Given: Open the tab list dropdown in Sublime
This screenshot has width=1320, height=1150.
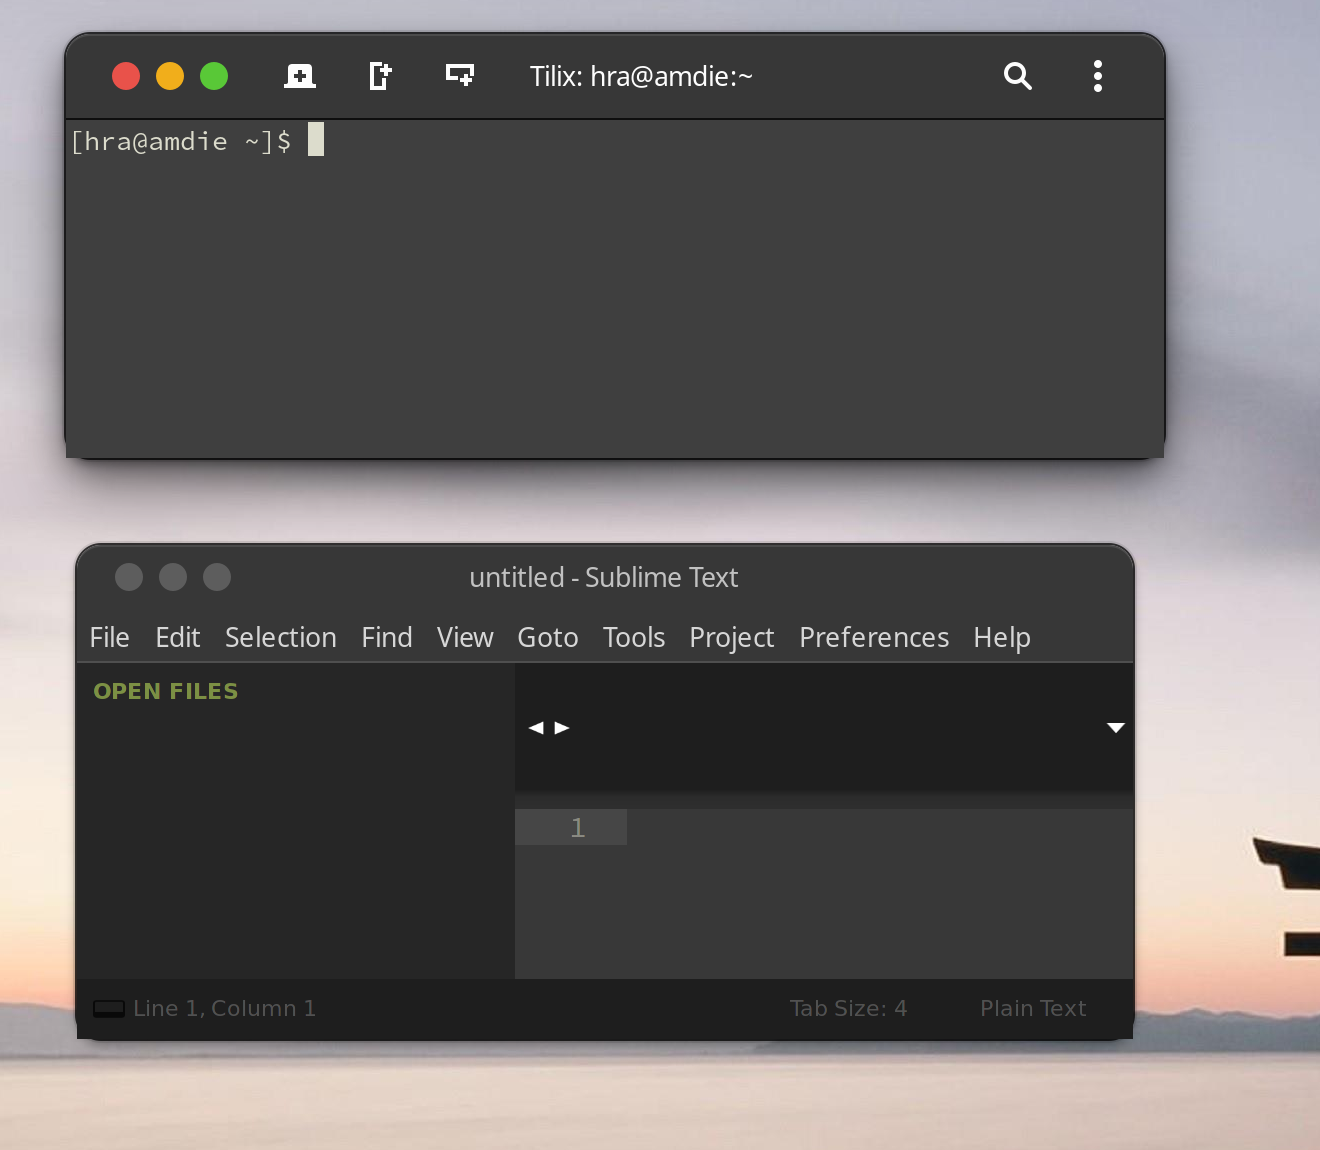Looking at the screenshot, I should click(1116, 727).
